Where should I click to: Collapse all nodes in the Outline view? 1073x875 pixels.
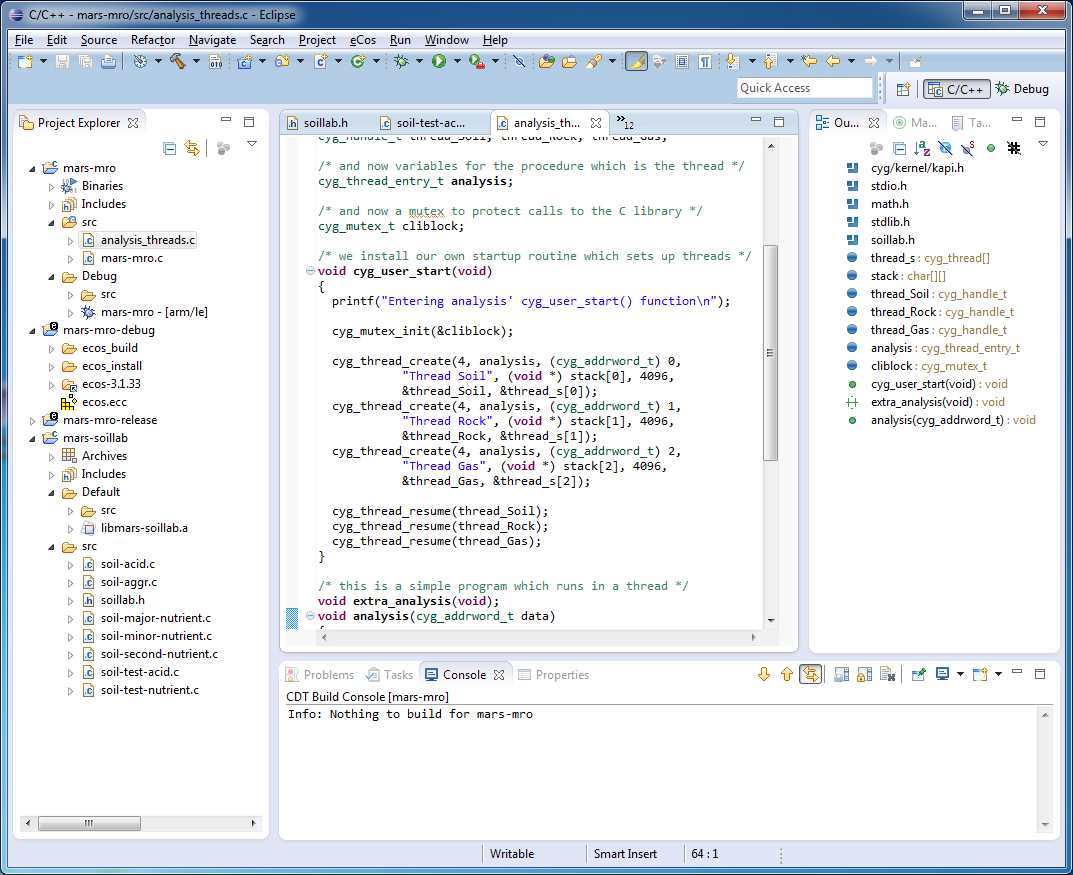[x=900, y=147]
